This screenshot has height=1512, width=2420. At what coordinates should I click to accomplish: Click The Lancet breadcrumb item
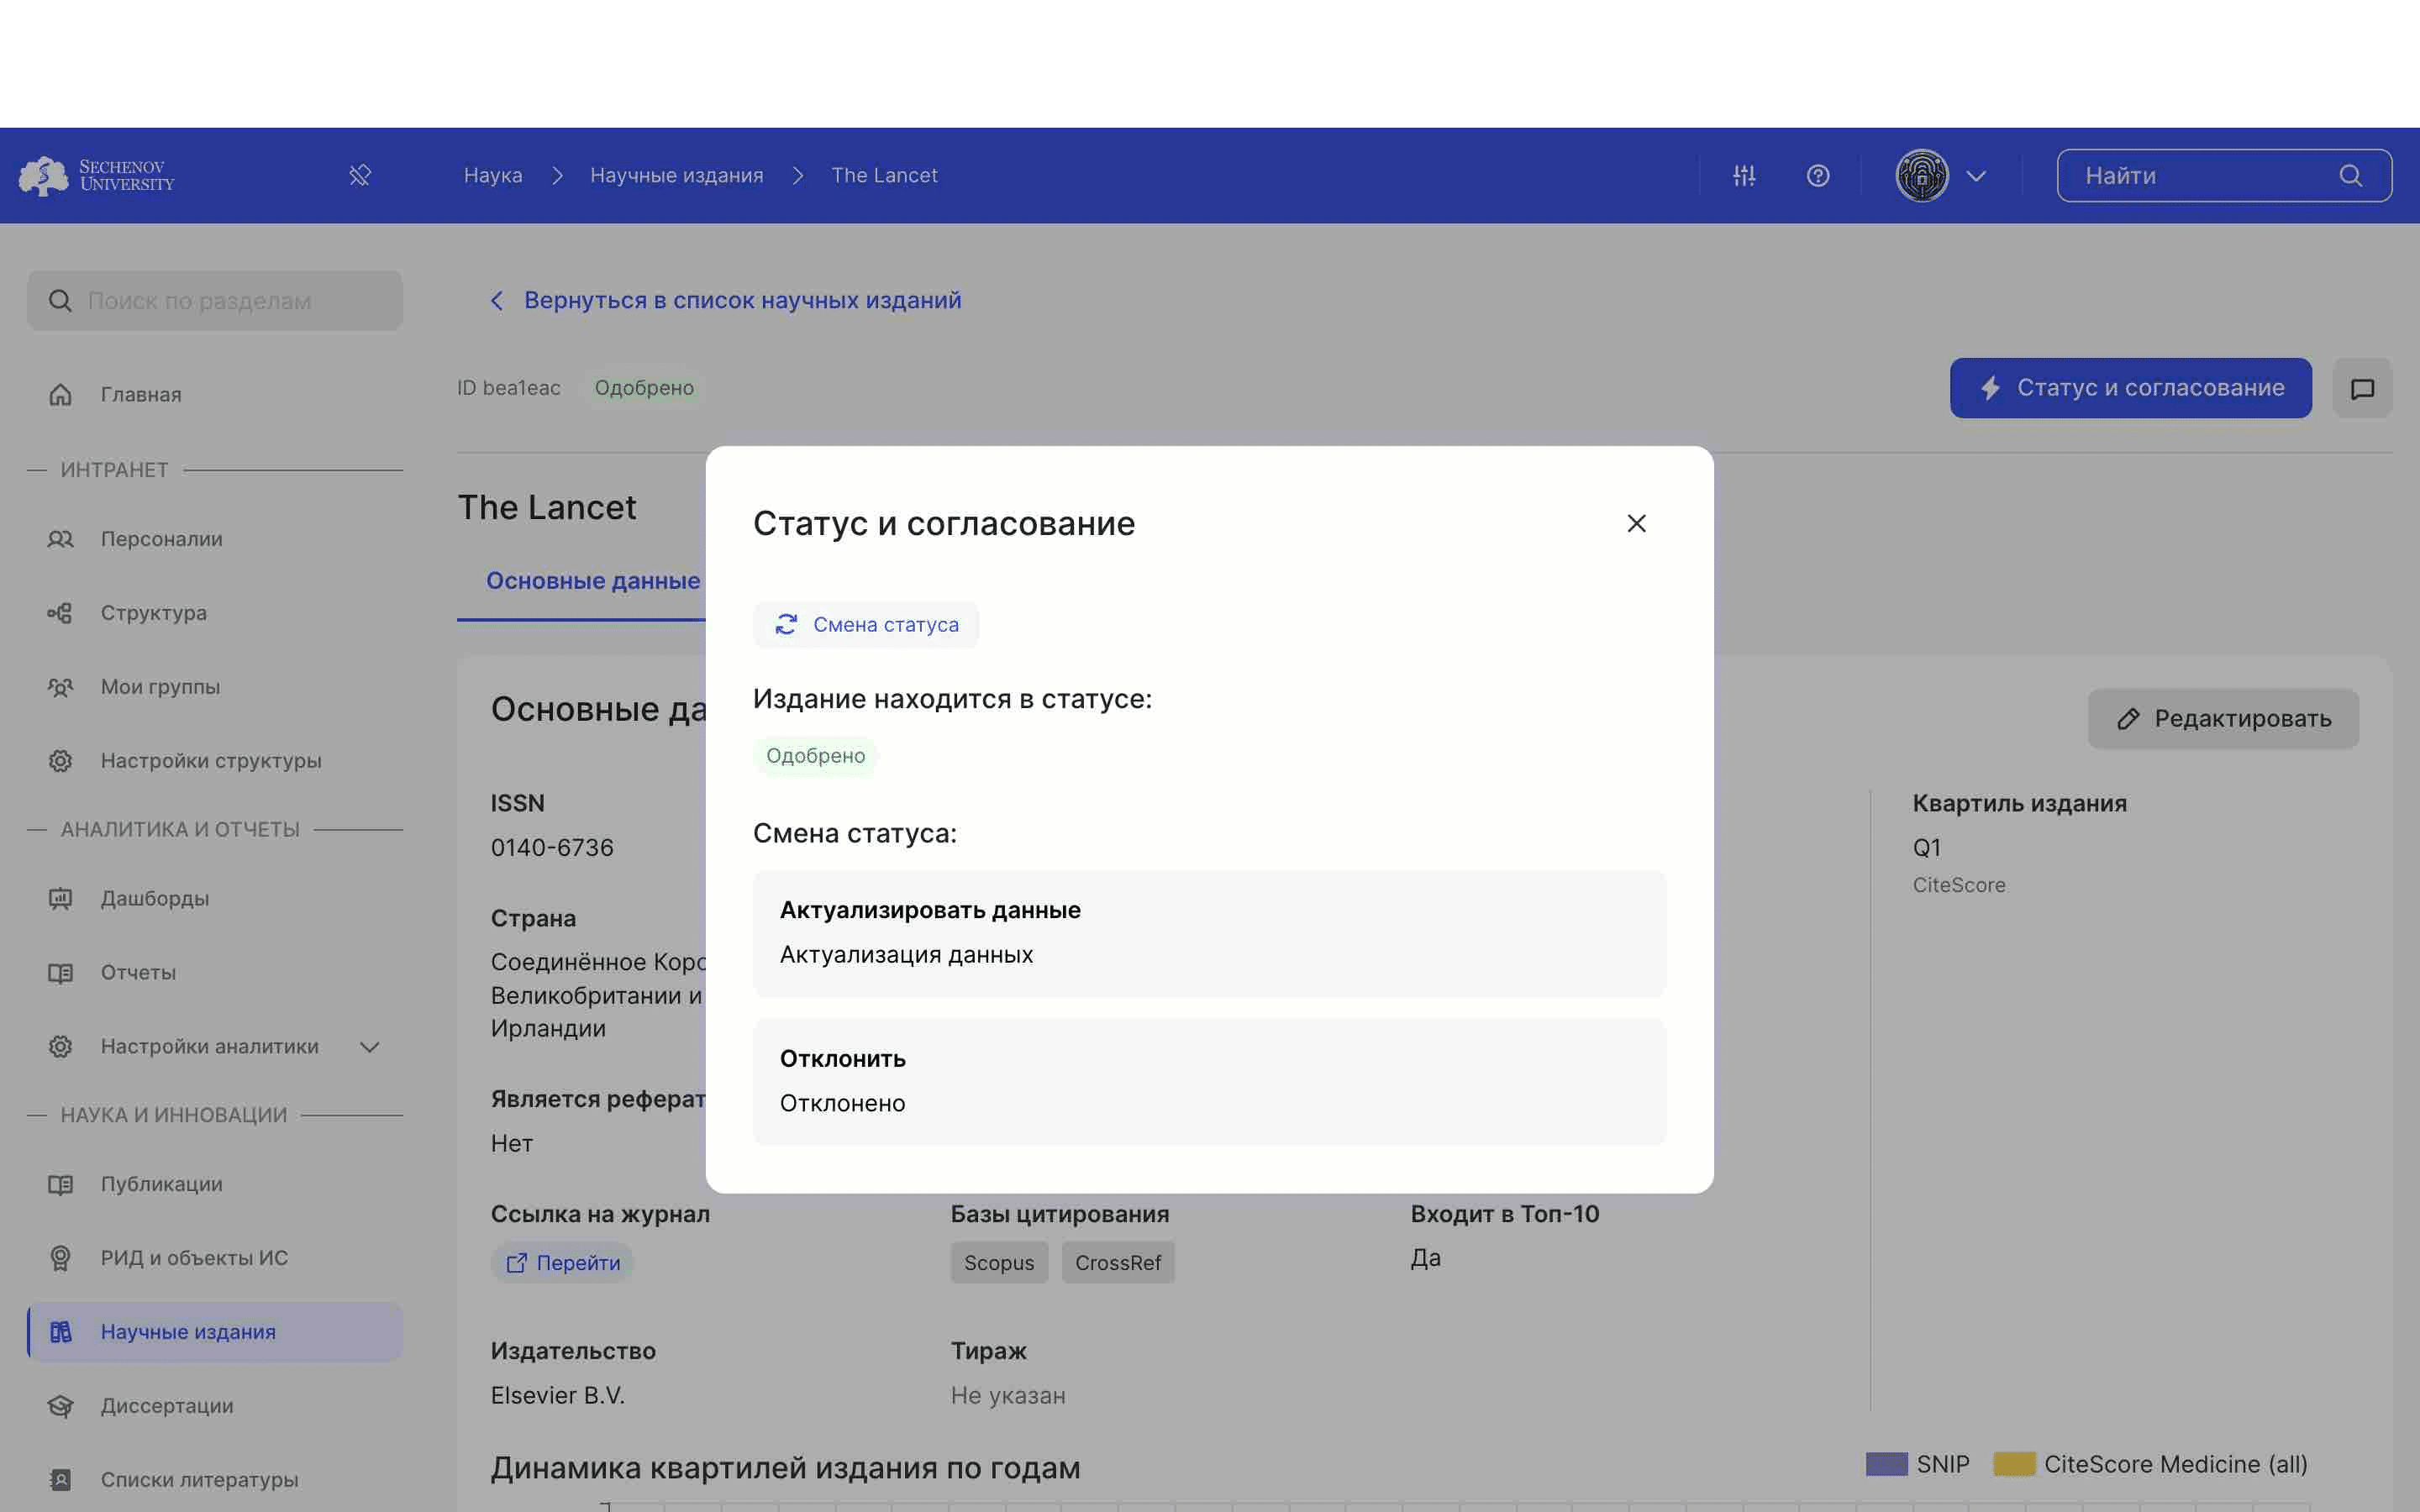click(x=884, y=175)
